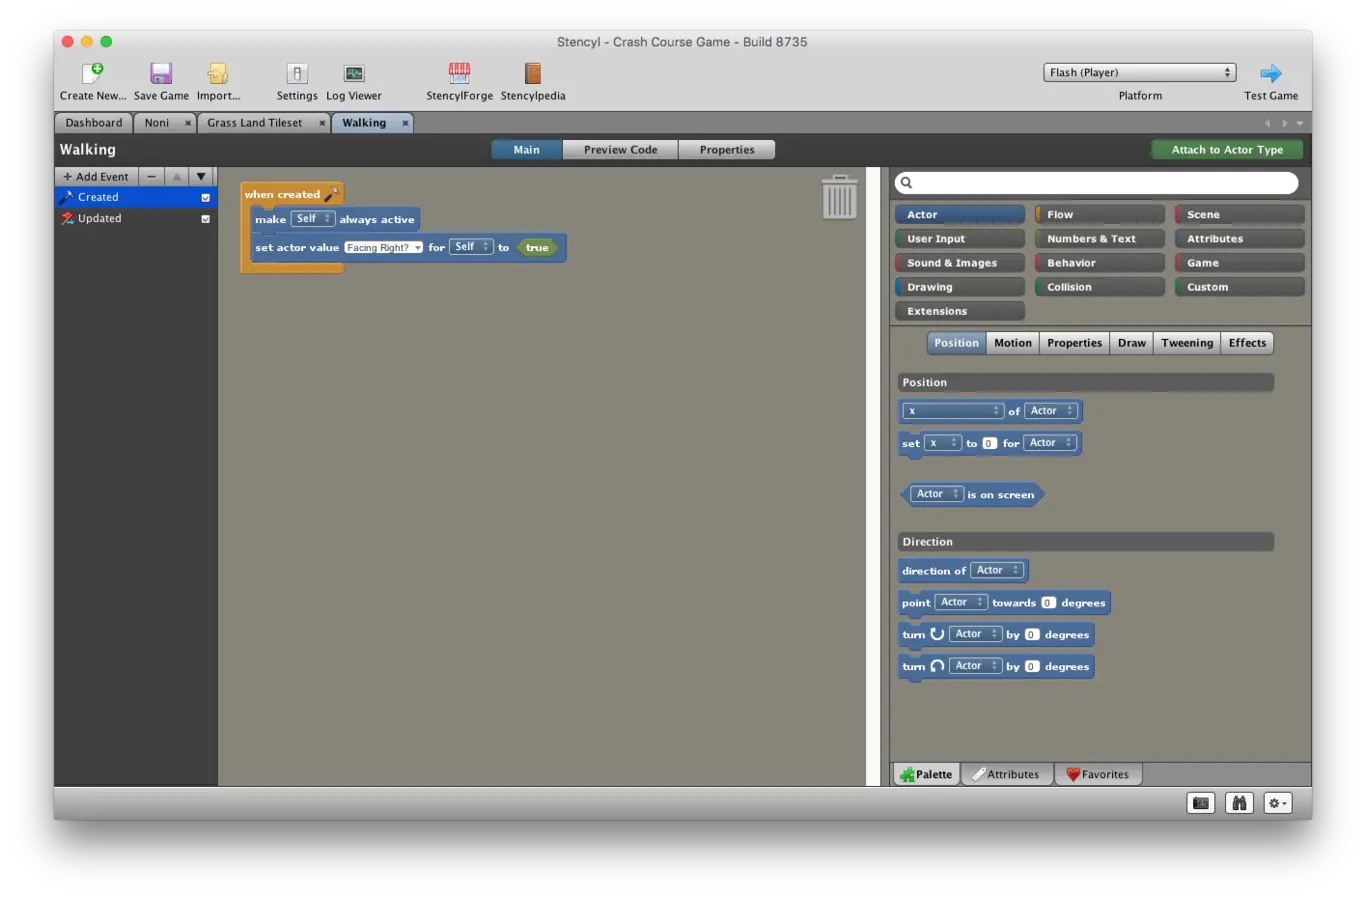The image size is (1366, 897).
Task: Open Actor dropdown in 'is on screen' block
Action: coord(937,494)
